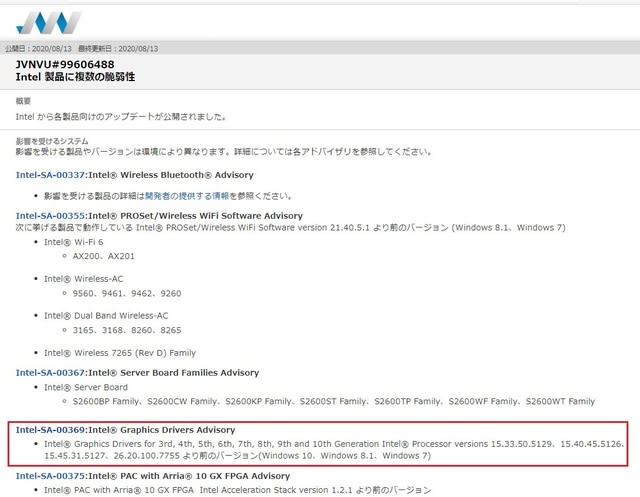The image size is (640, 497).
Task: Click the AX200、AX201 sub-item
Action: pos(103,256)
